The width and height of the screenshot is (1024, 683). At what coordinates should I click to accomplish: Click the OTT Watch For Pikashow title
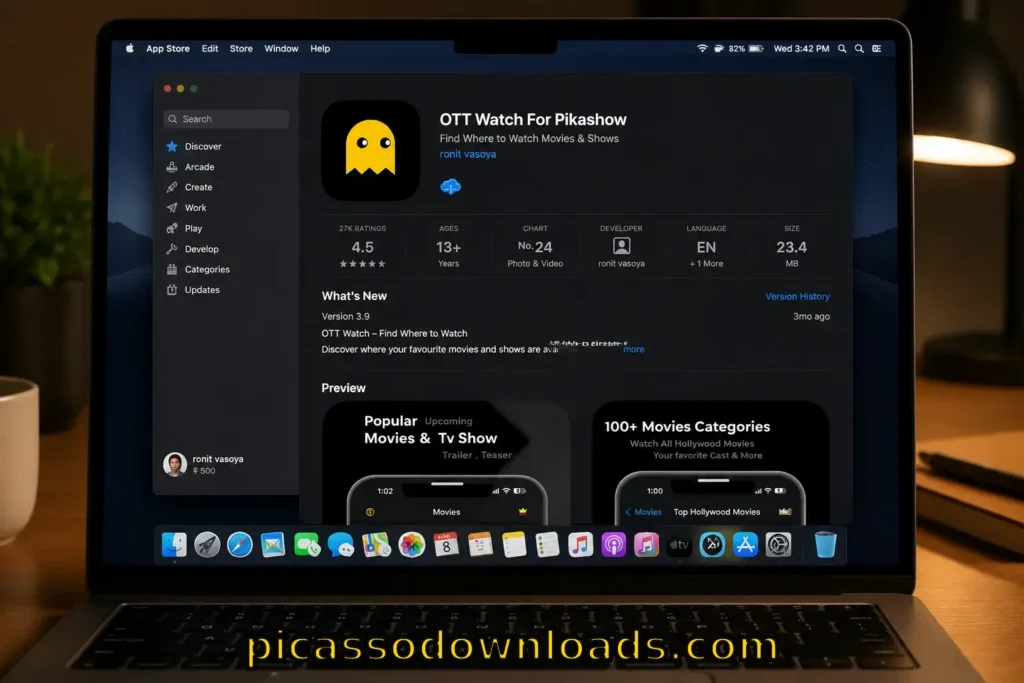533,119
